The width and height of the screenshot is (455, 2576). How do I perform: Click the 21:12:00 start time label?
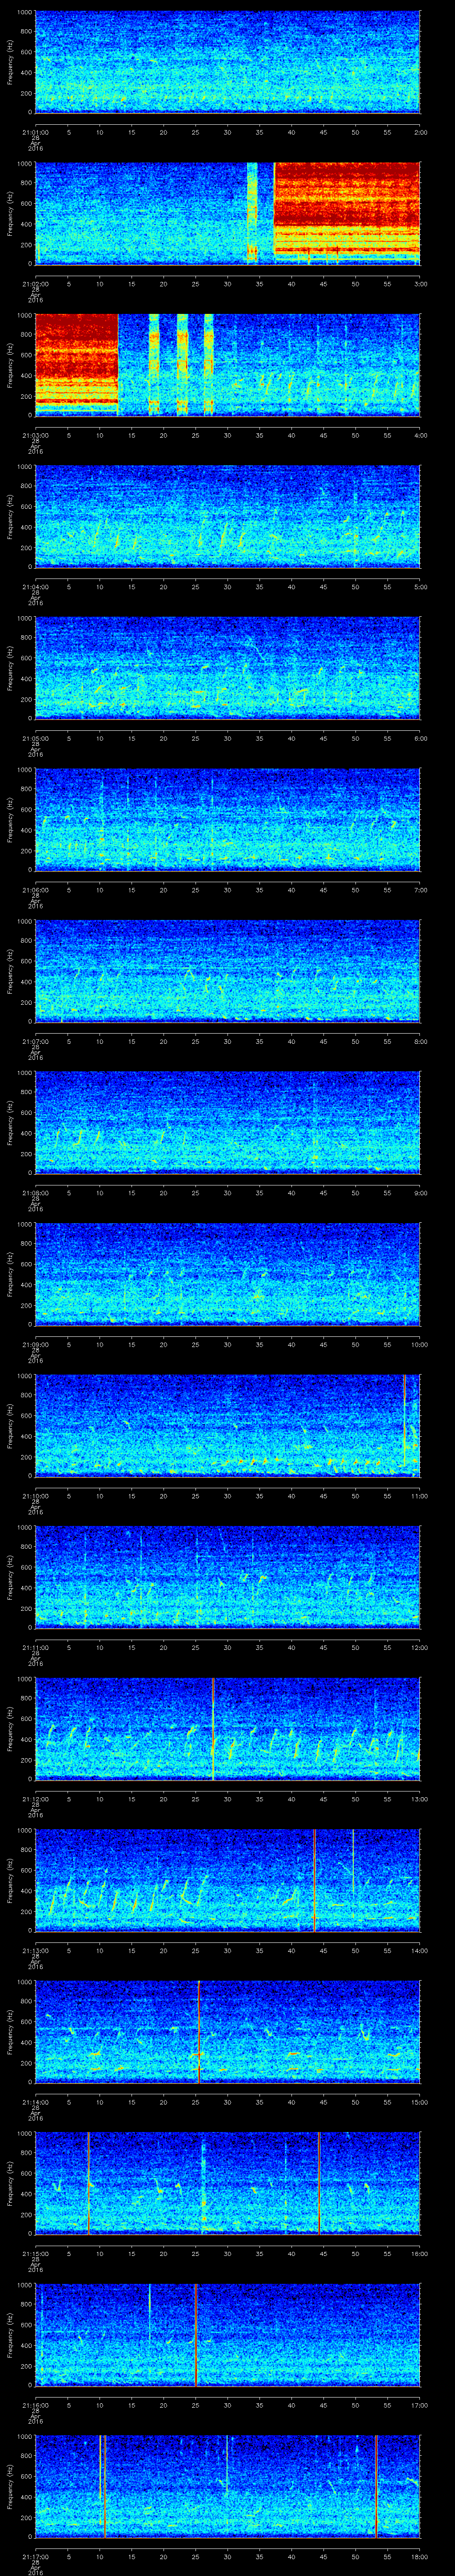[35, 1799]
